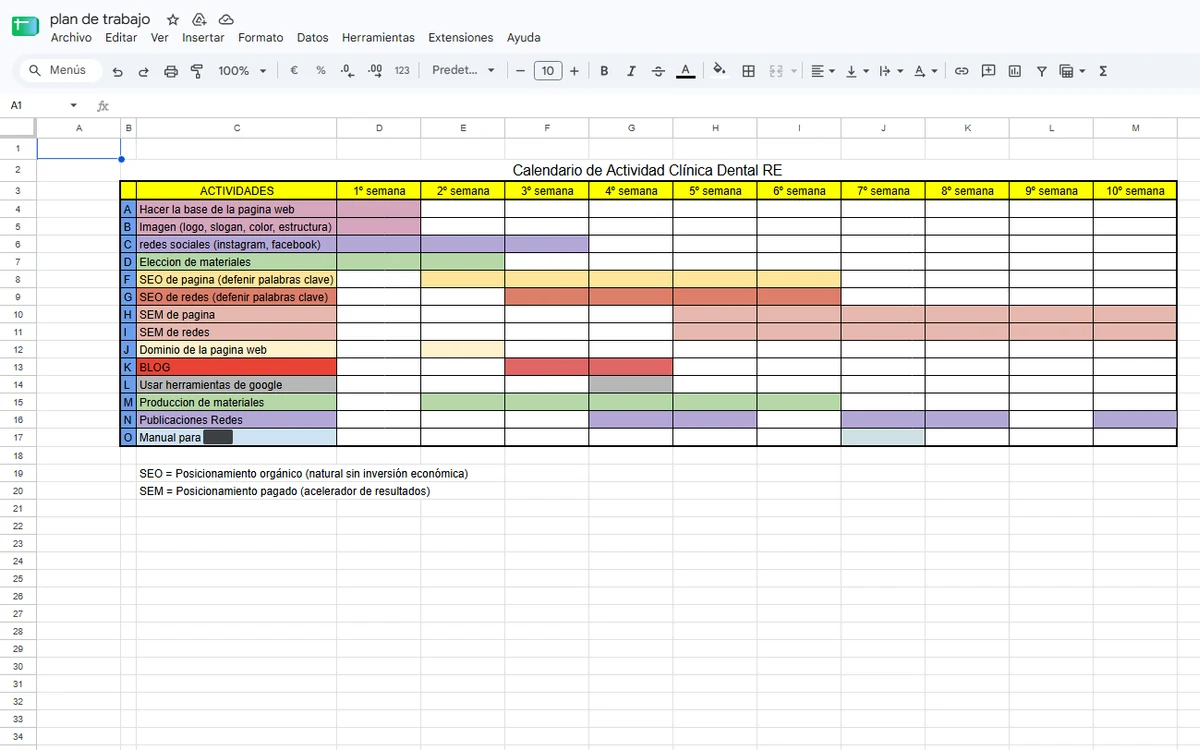Open the zoom level dropdown at 100%
The width and height of the screenshot is (1200, 750).
243,71
